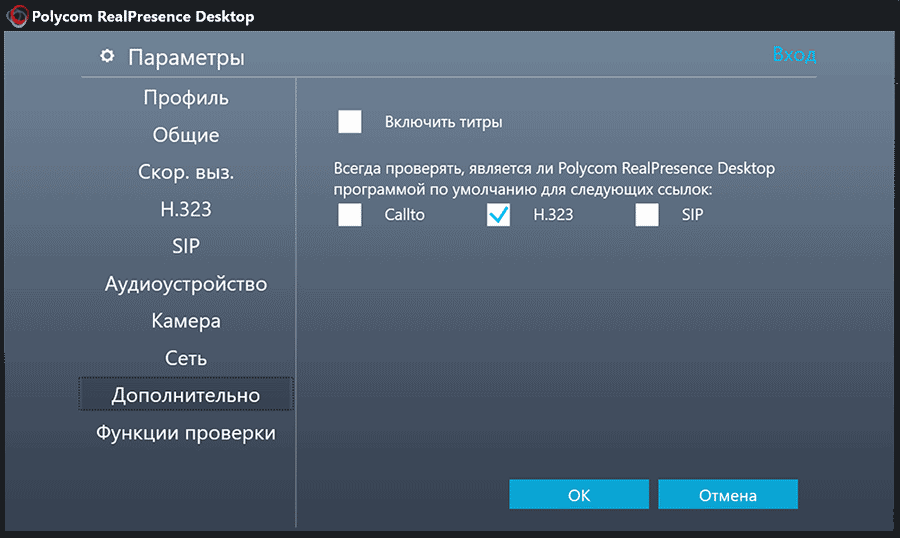The height and width of the screenshot is (538, 900).
Task: Switch to the Общие settings section
Action: tap(186, 135)
